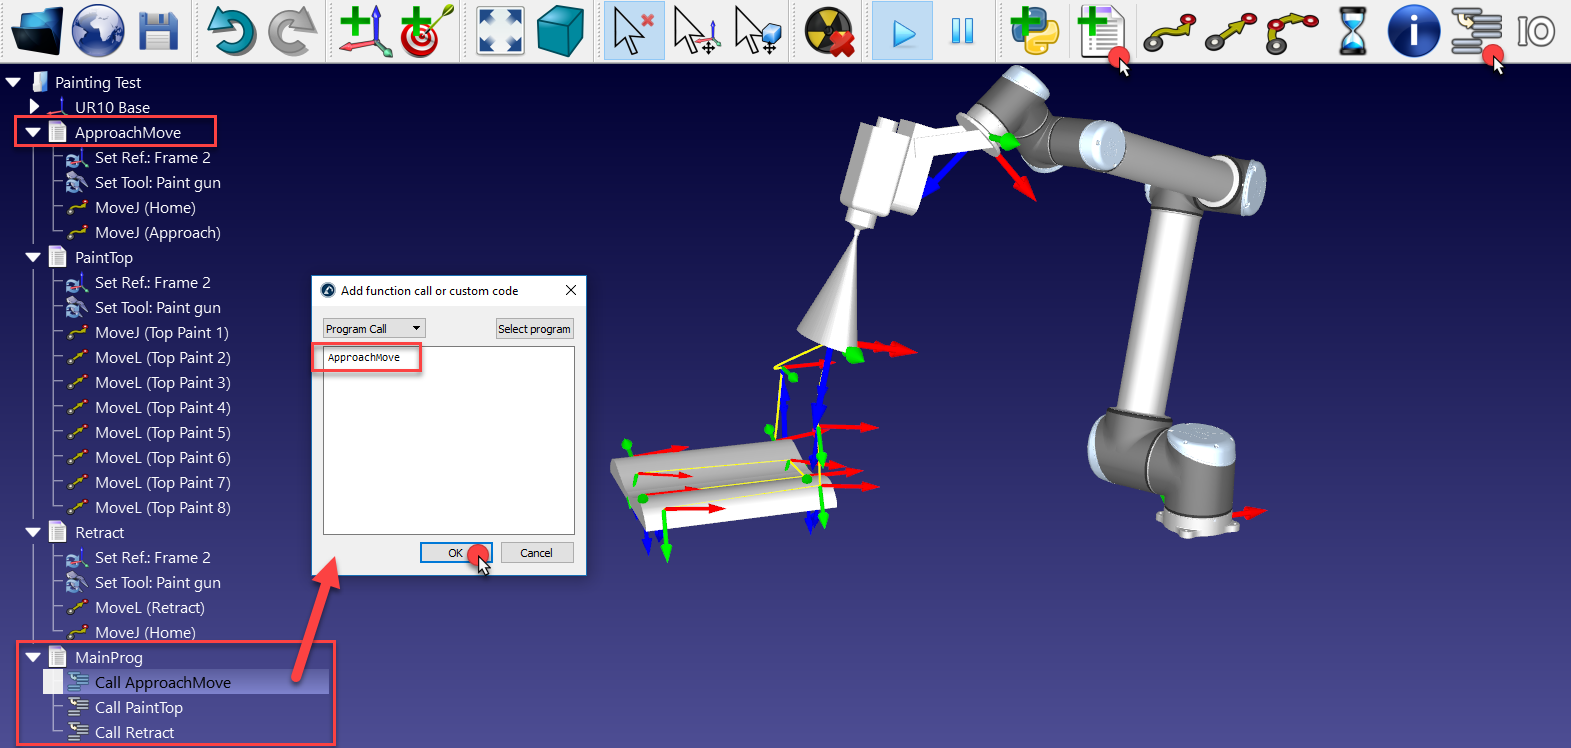1571x748 pixels.
Task: Expand the UR10 Base tree node
Action: [x=34, y=106]
